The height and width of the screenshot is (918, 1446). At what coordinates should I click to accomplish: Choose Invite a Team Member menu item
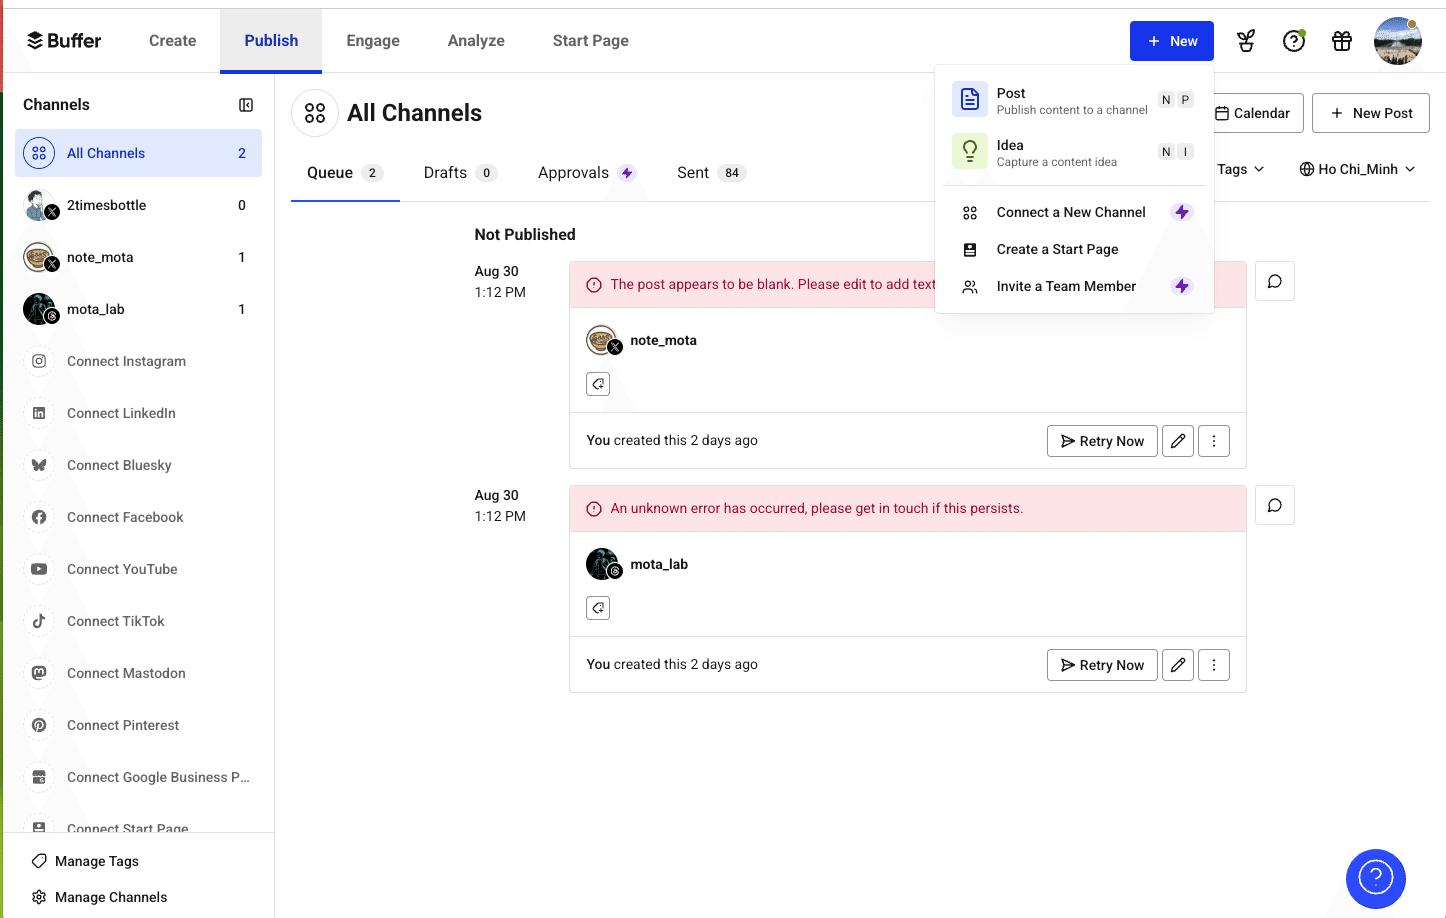click(x=1074, y=286)
